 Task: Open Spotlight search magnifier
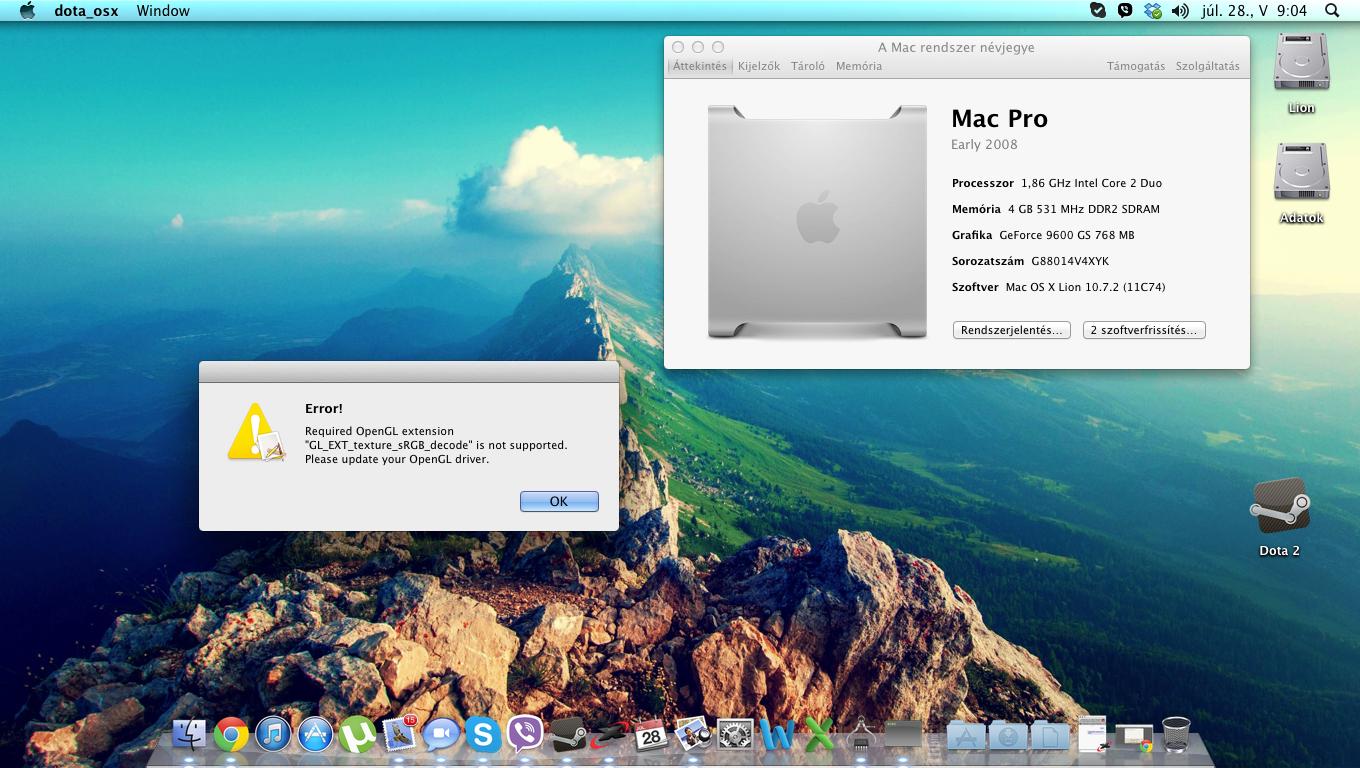[x=1332, y=10]
